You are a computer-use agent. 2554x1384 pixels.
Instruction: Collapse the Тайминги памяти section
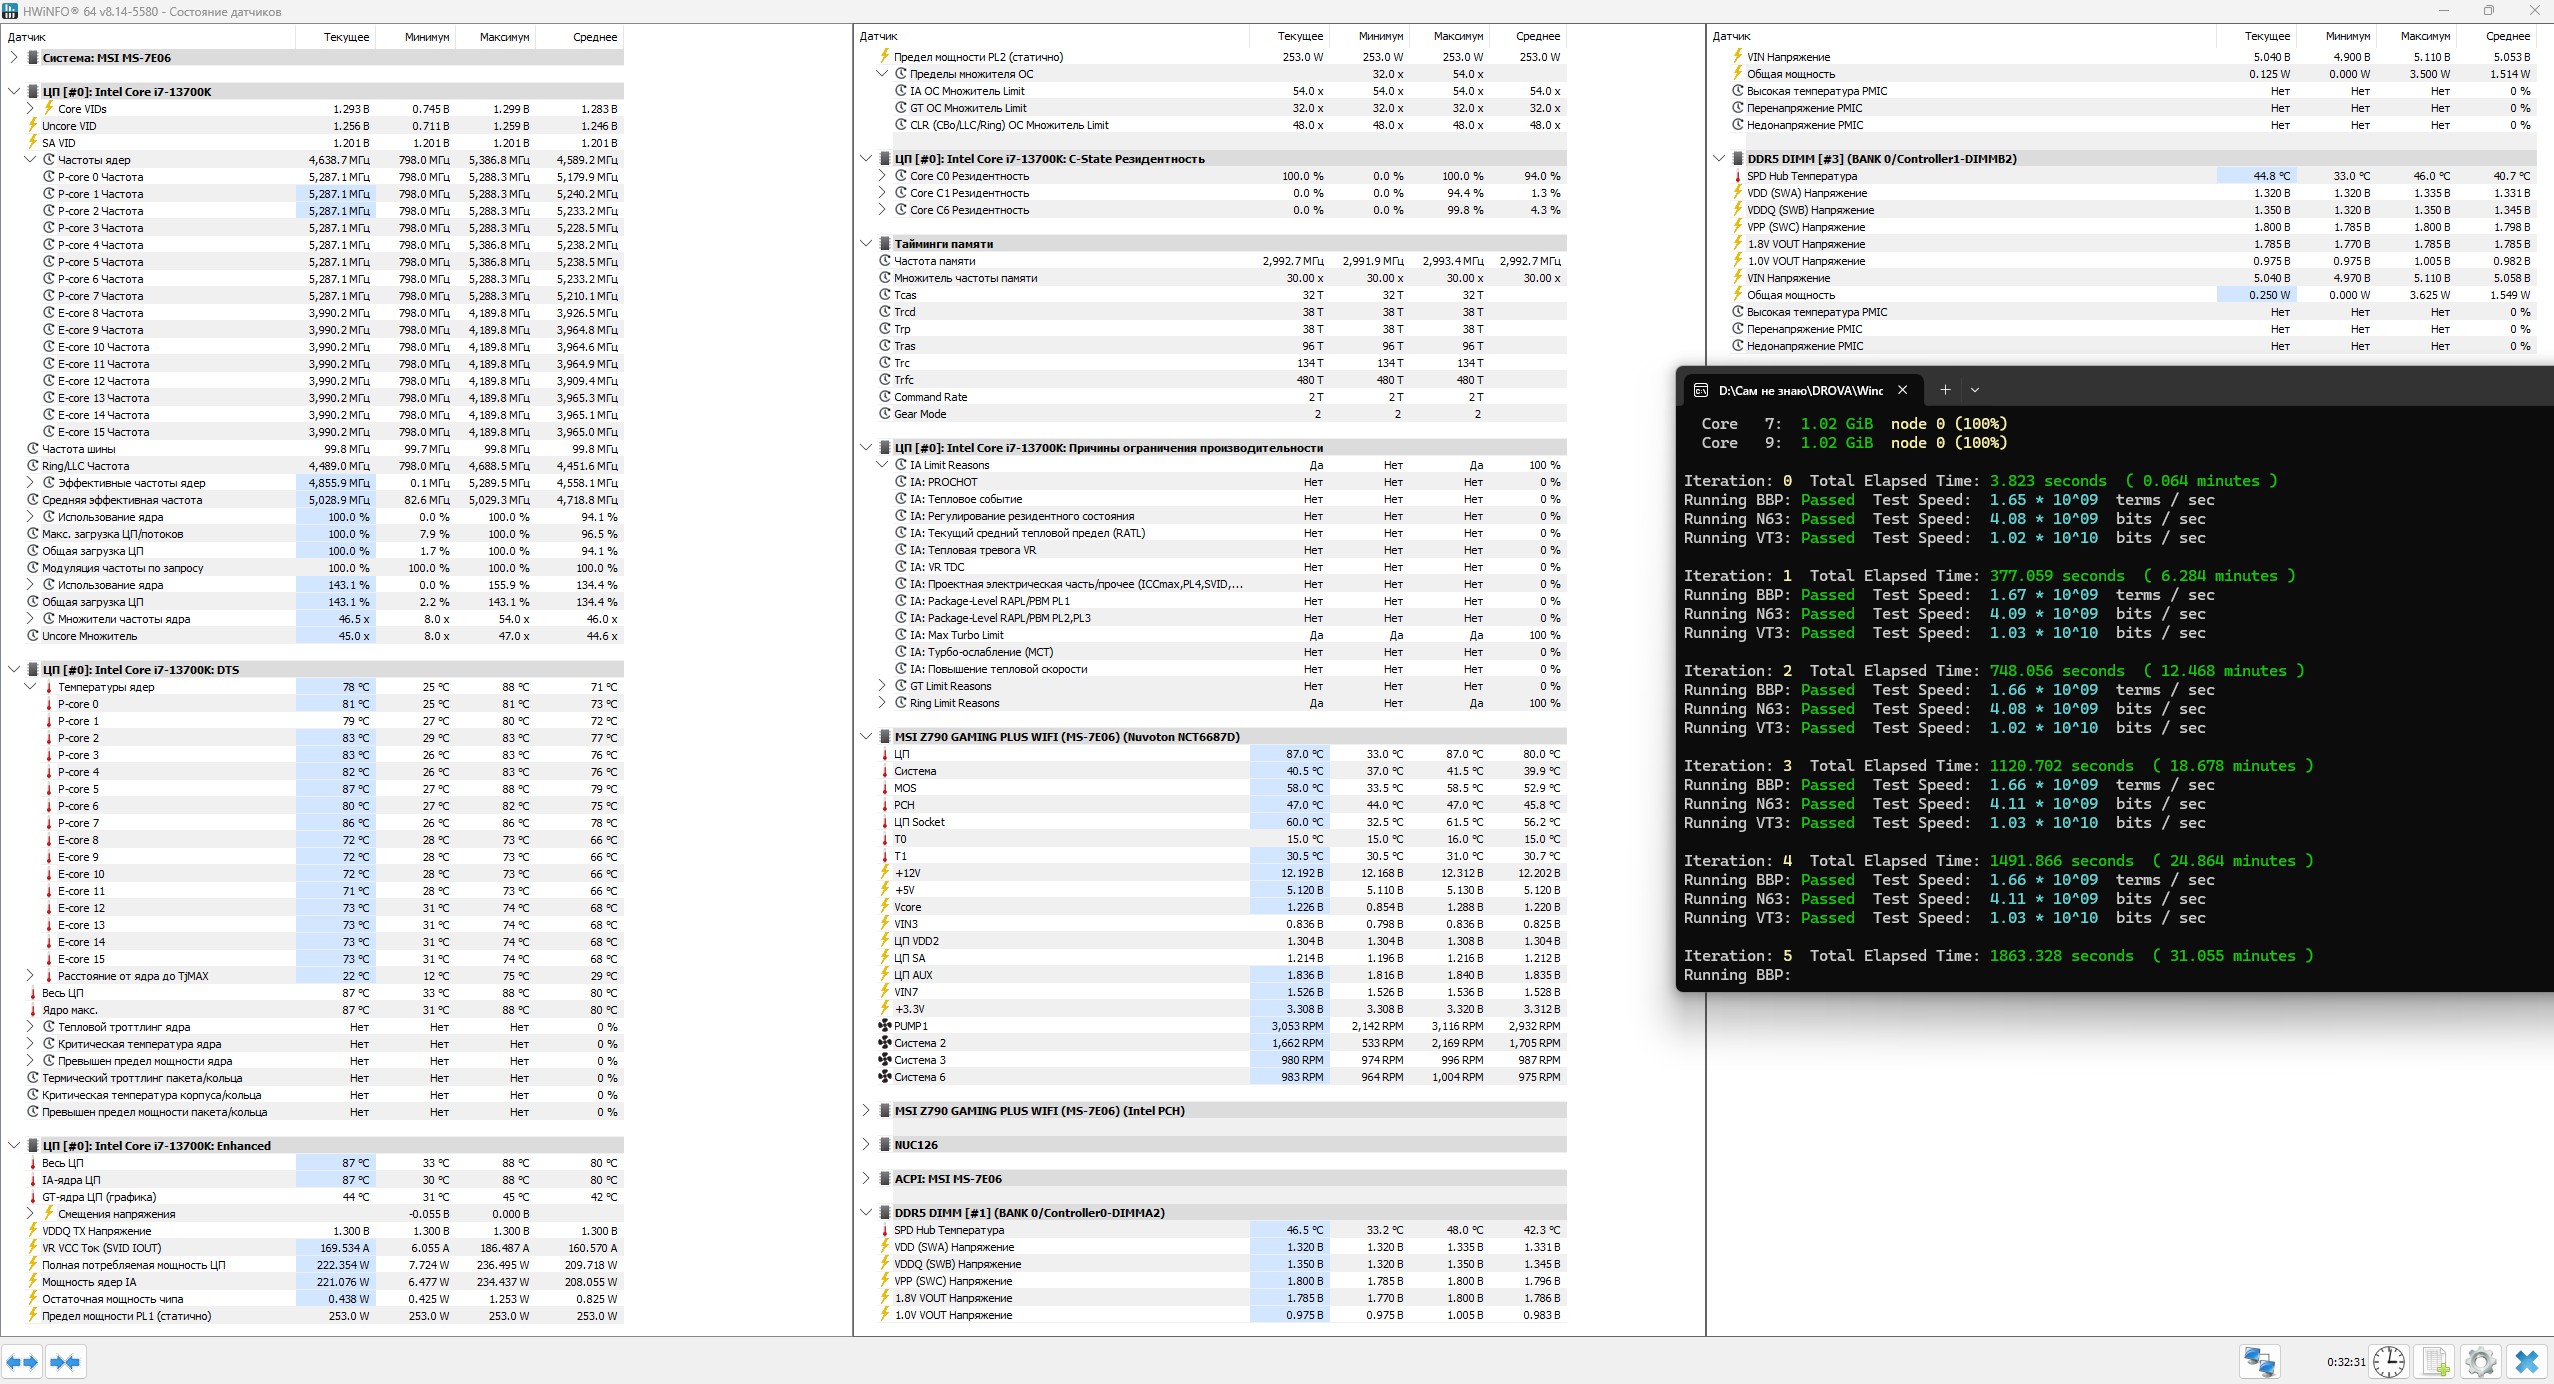[x=866, y=243]
